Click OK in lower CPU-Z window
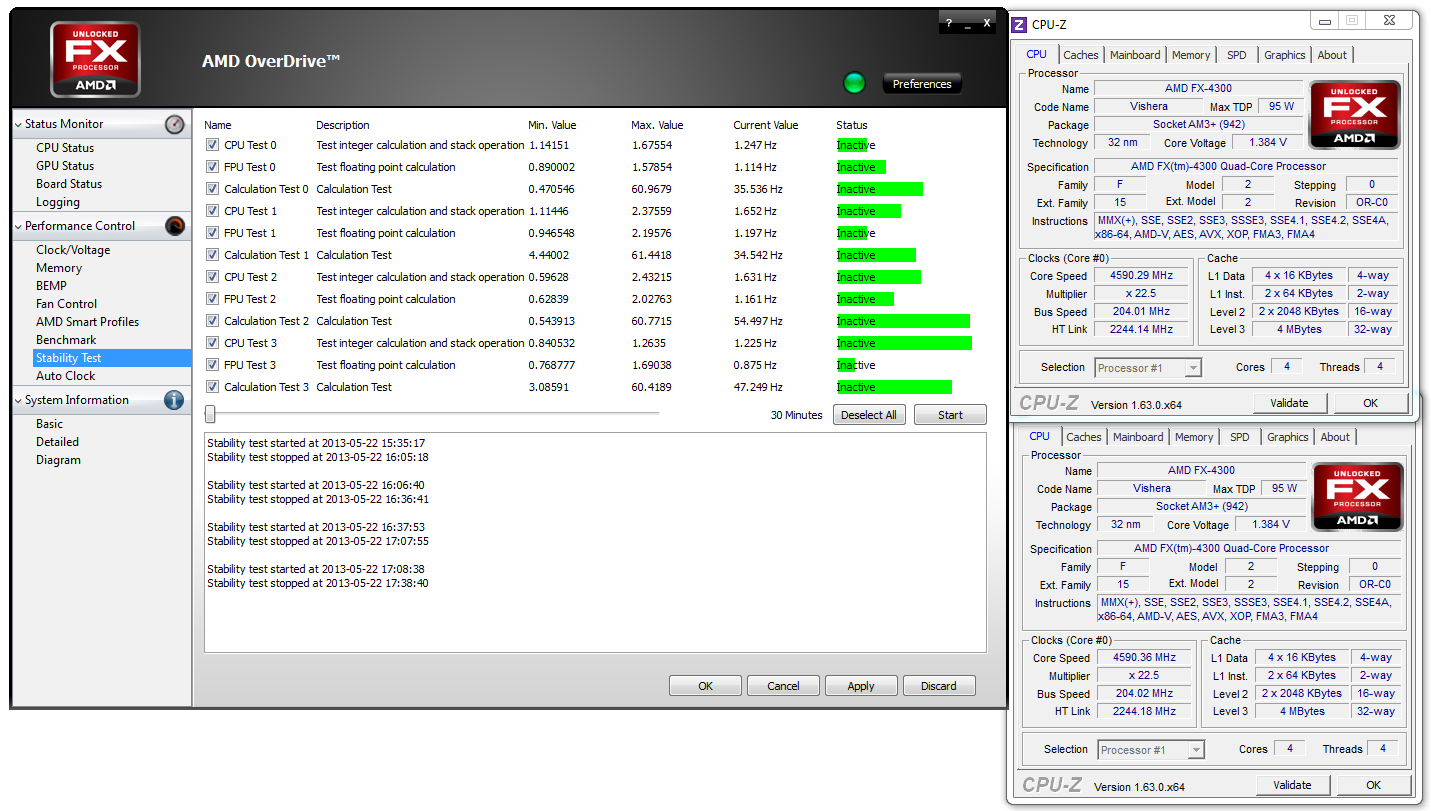Screen dimensions: 1431x811 click(x=1374, y=785)
